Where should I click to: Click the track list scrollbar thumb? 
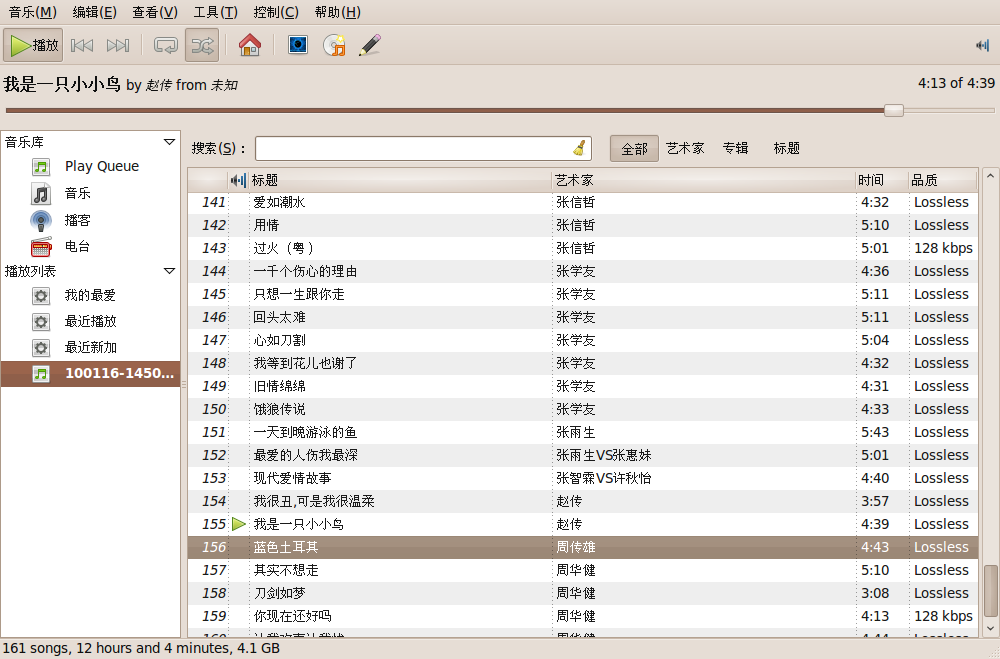coord(990,591)
